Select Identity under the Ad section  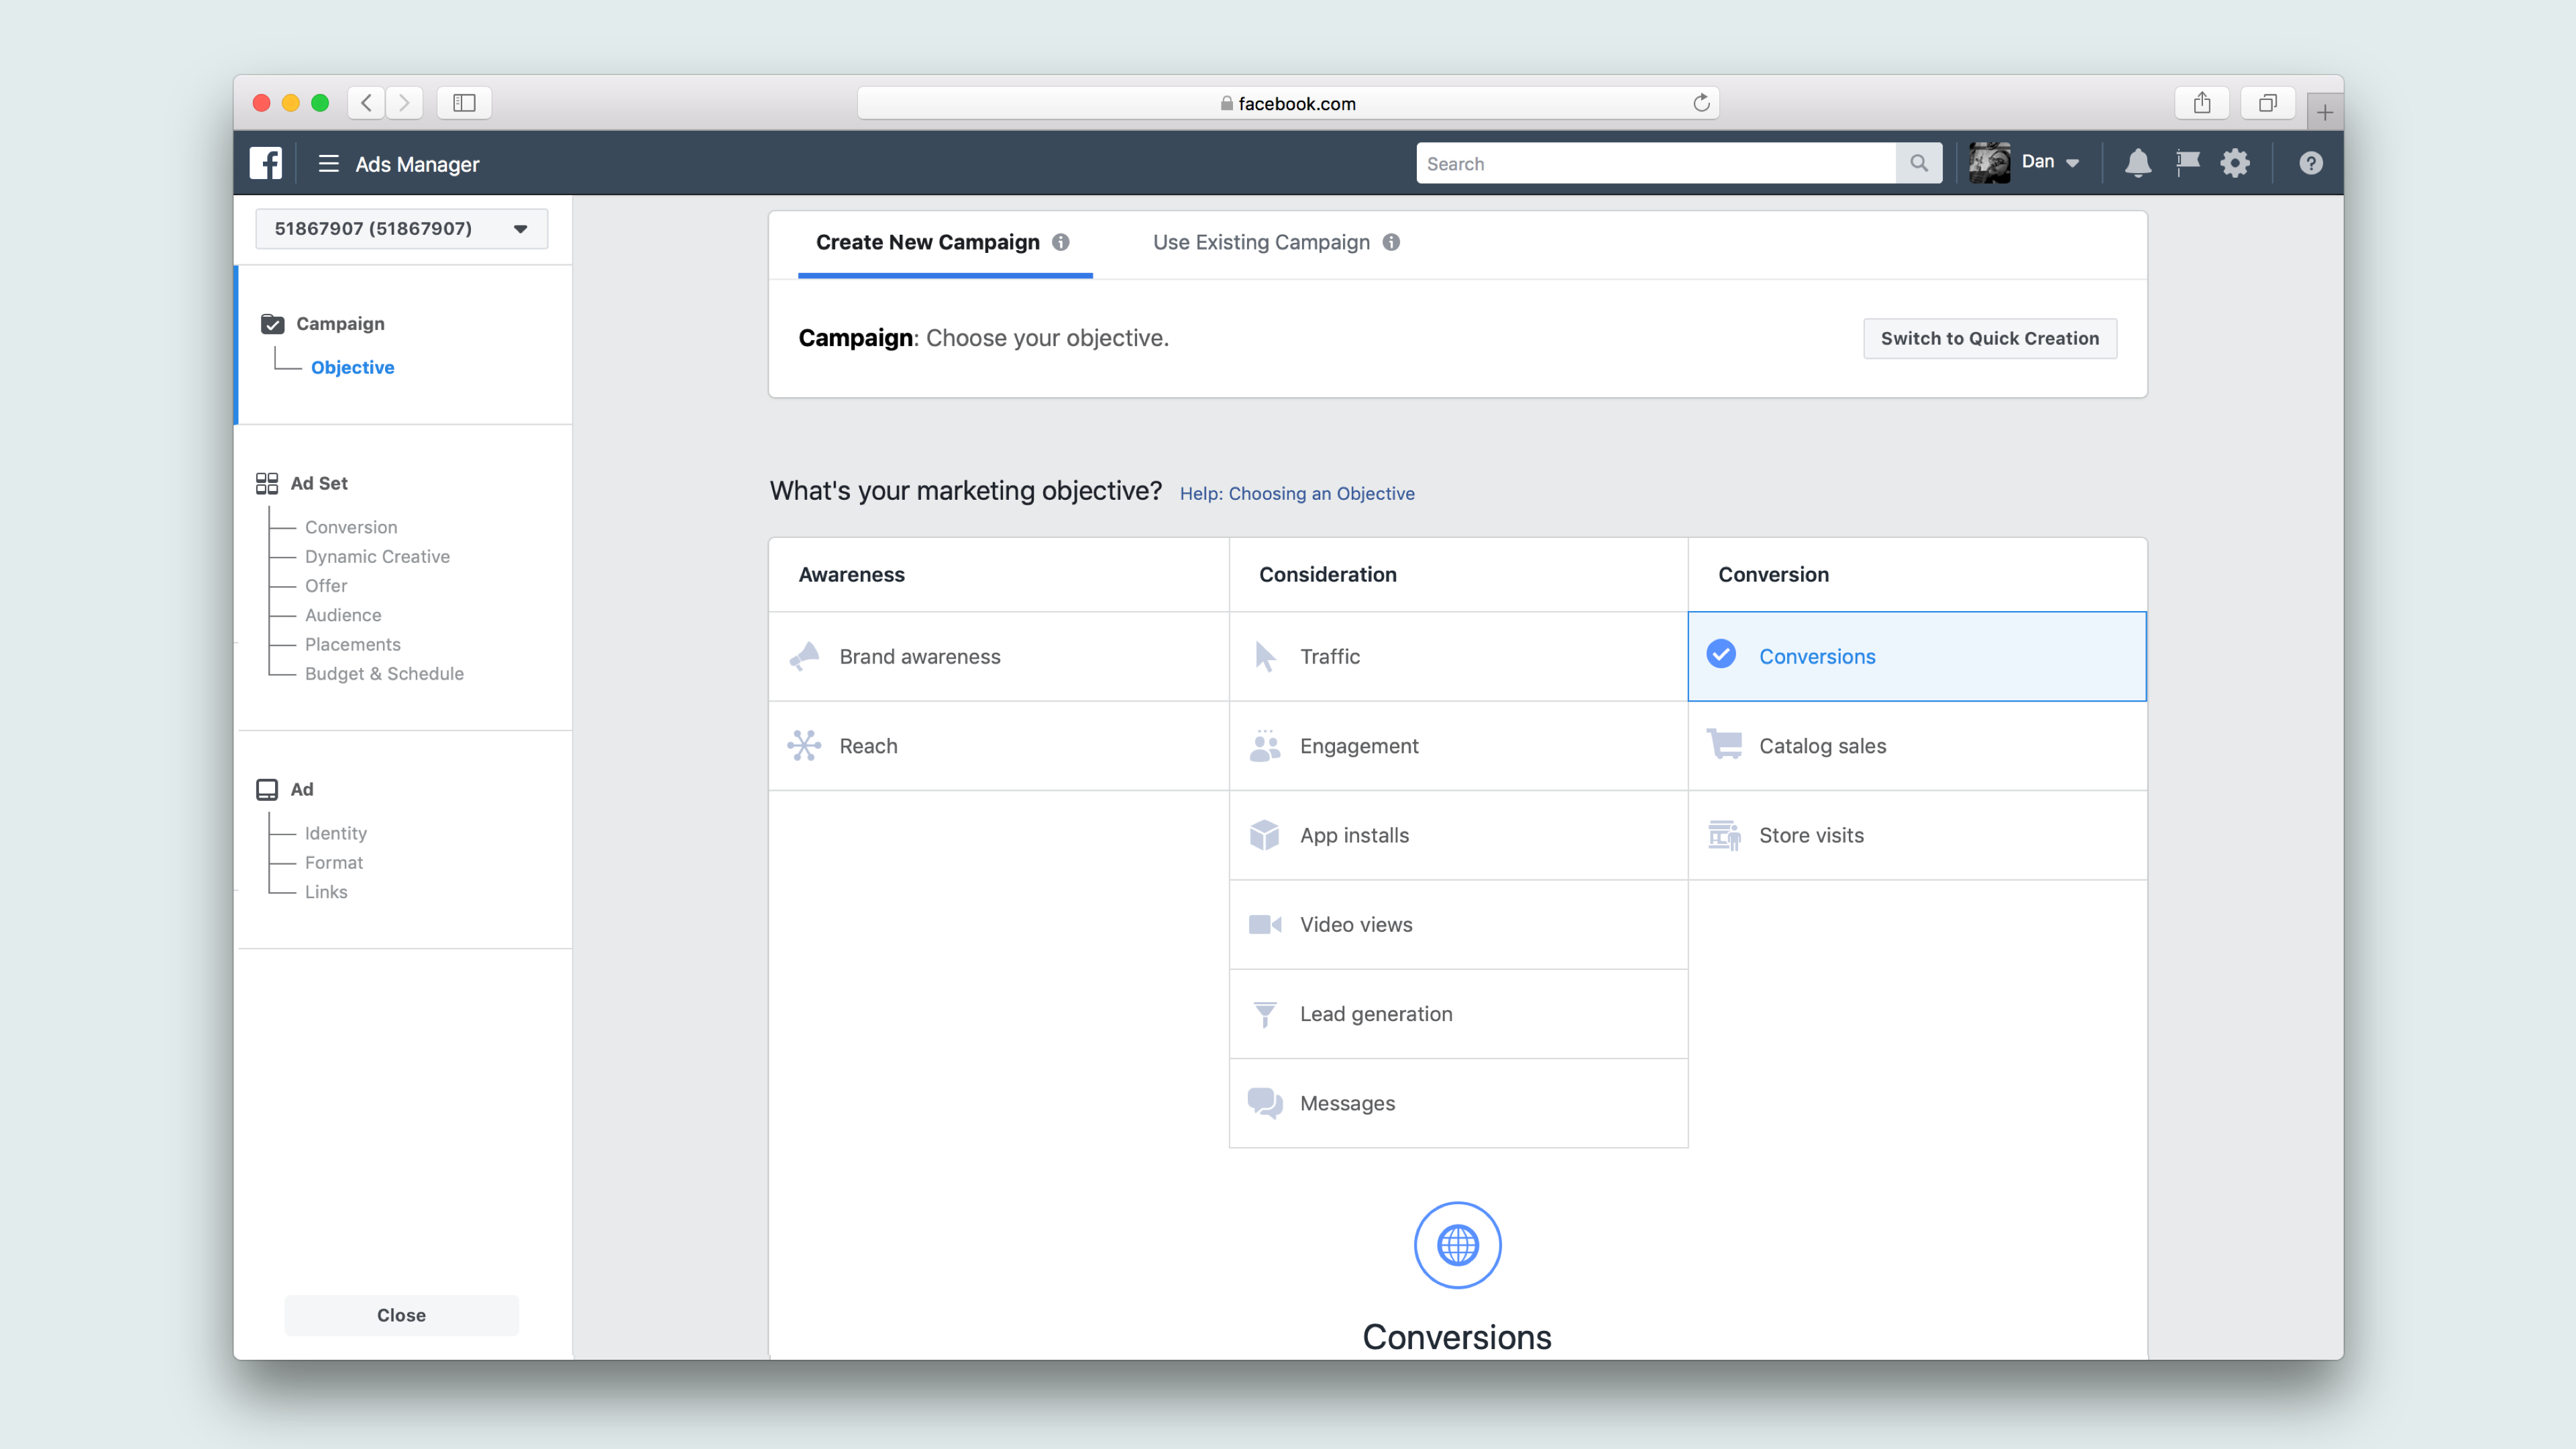pos(336,833)
